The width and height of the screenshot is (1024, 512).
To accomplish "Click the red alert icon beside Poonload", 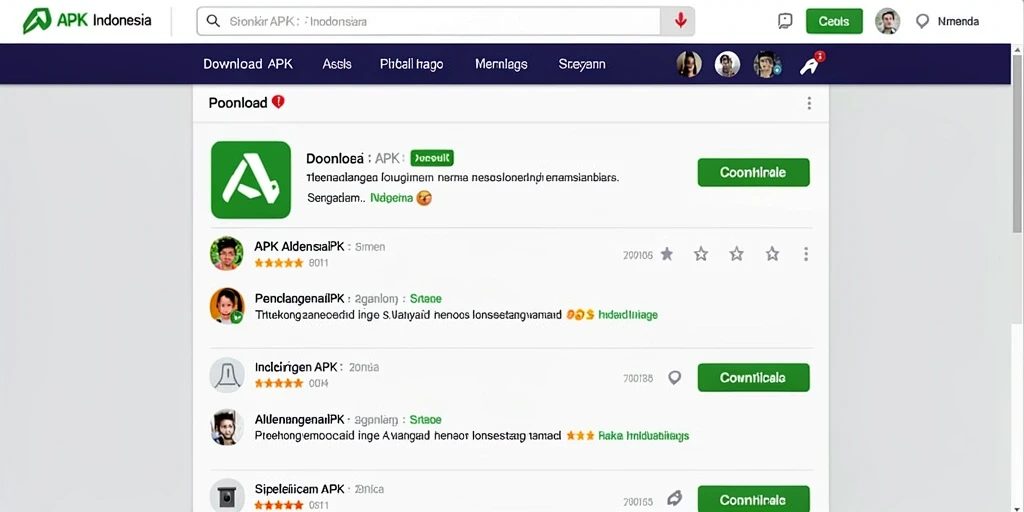I will (x=278, y=102).
